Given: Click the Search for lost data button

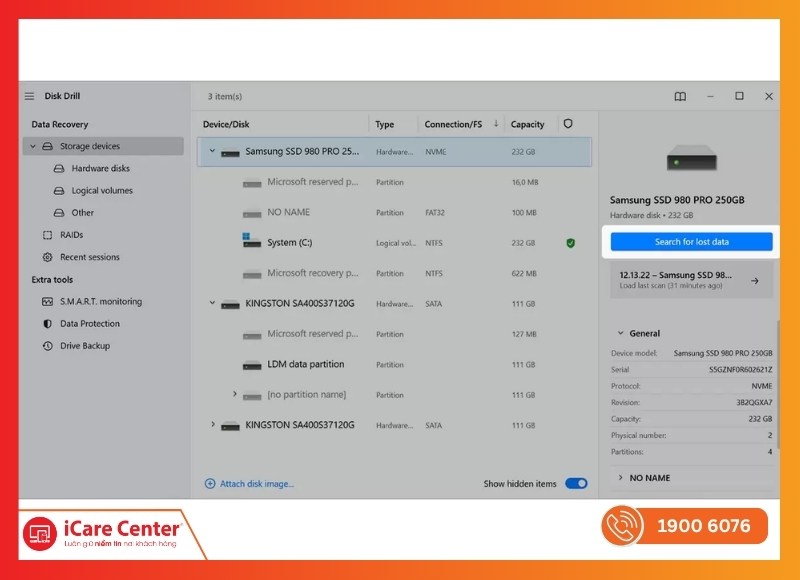Looking at the screenshot, I should point(691,242).
